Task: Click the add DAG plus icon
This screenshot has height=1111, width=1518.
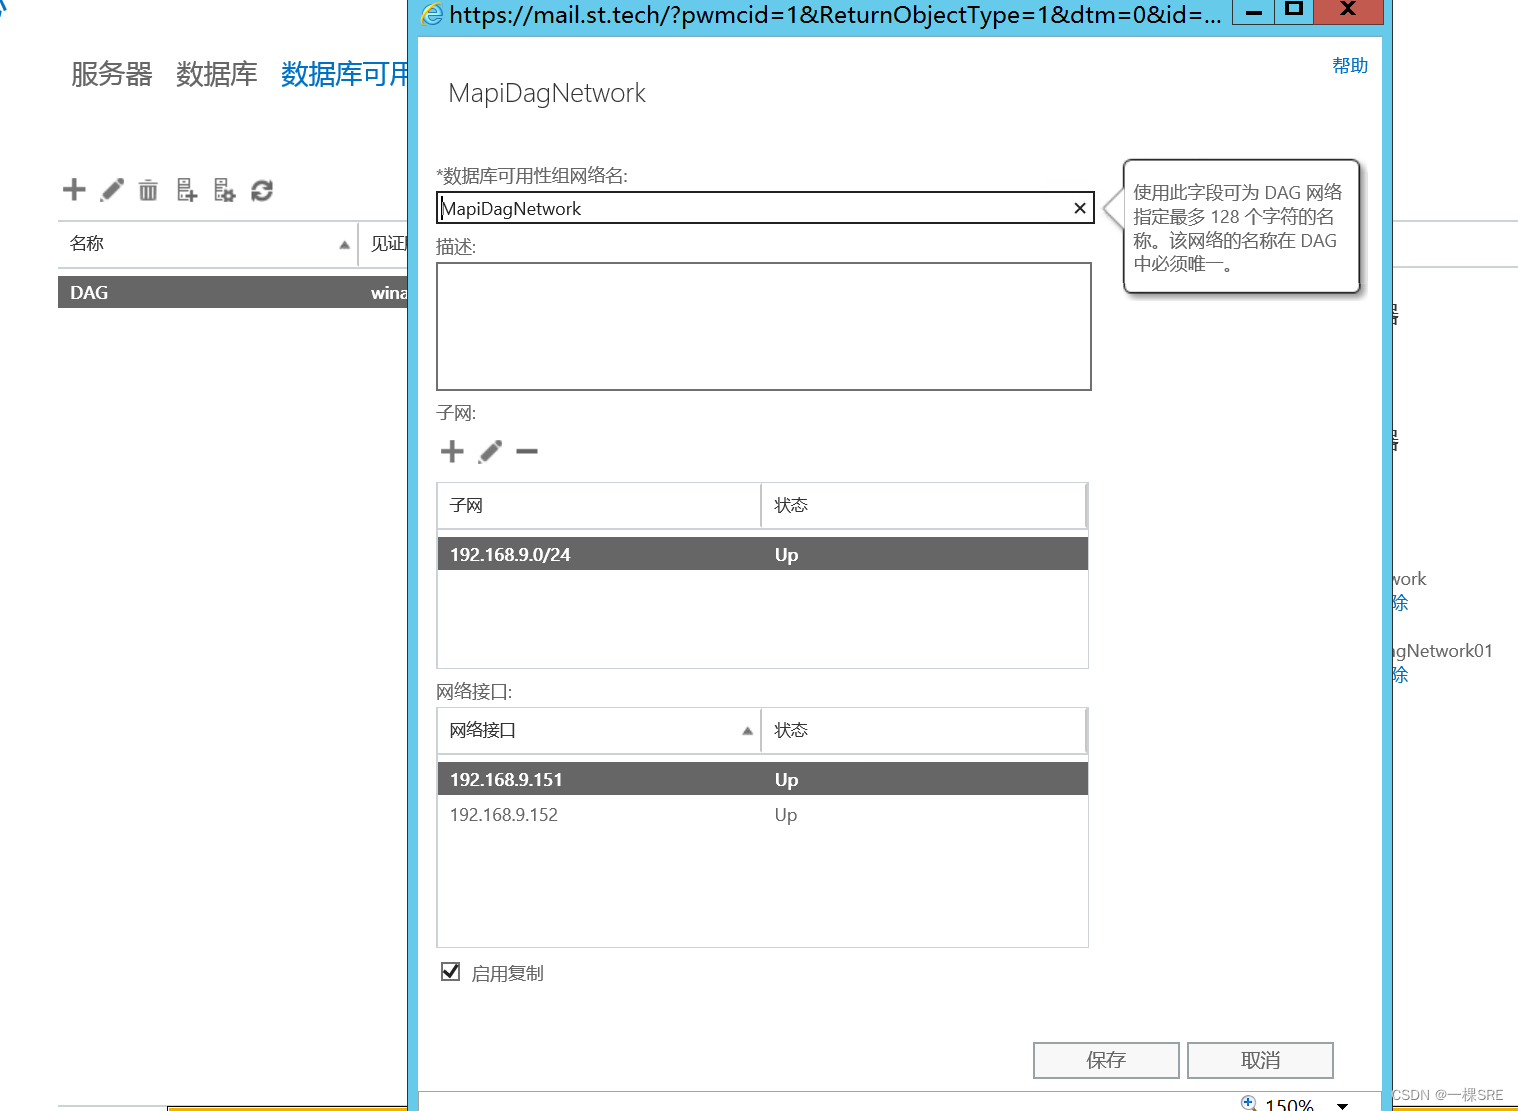Action: [74, 190]
